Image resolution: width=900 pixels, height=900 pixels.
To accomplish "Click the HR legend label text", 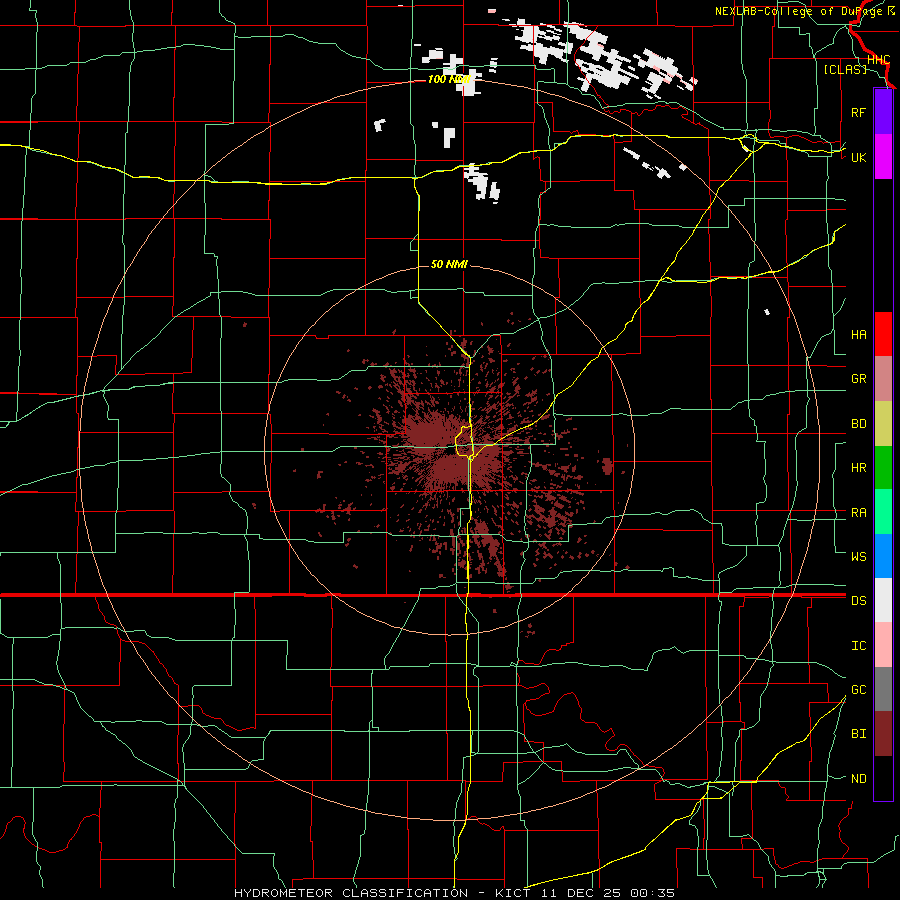I will pyautogui.click(x=858, y=468).
